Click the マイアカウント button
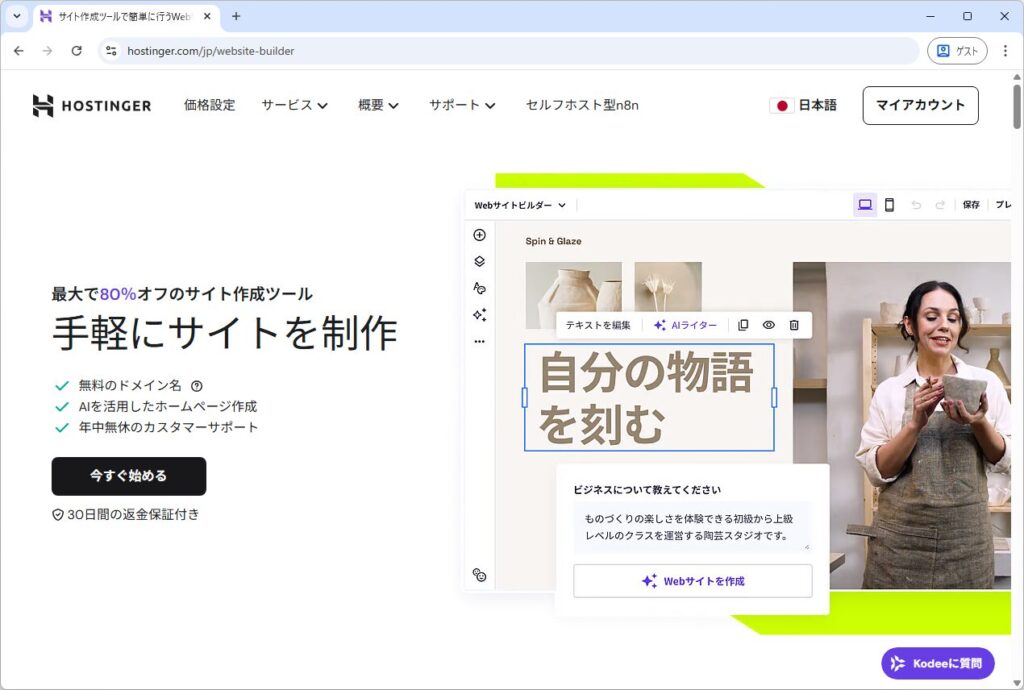1024x690 pixels. point(920,105)
